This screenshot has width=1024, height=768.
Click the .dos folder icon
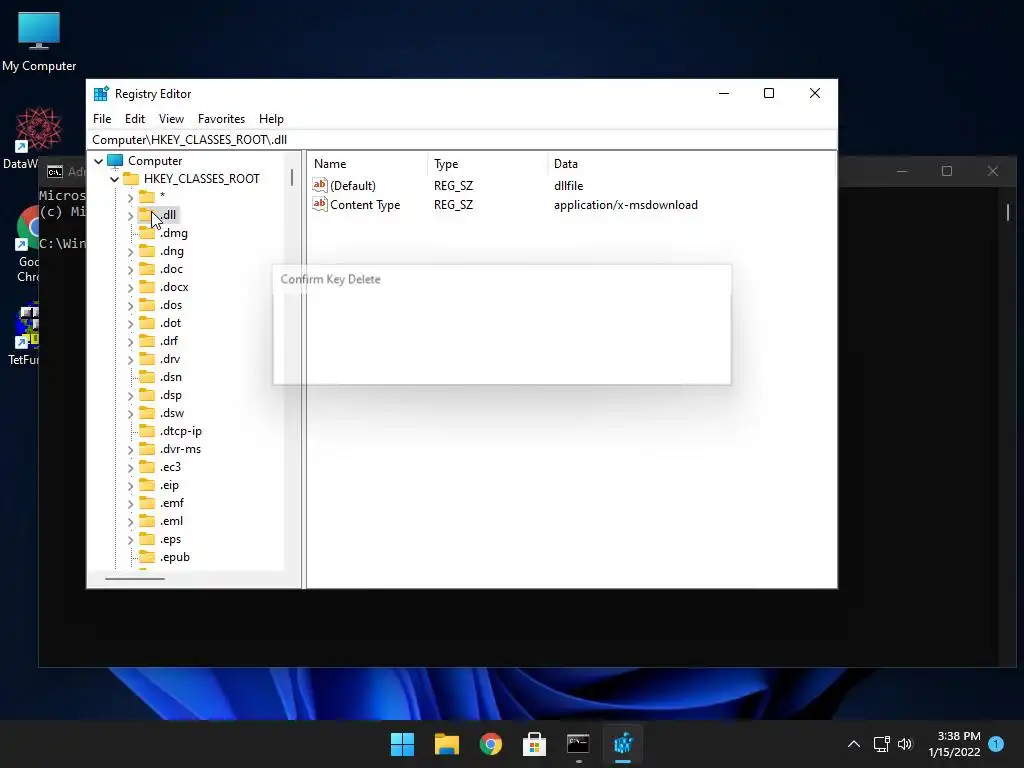coord(147,305)
